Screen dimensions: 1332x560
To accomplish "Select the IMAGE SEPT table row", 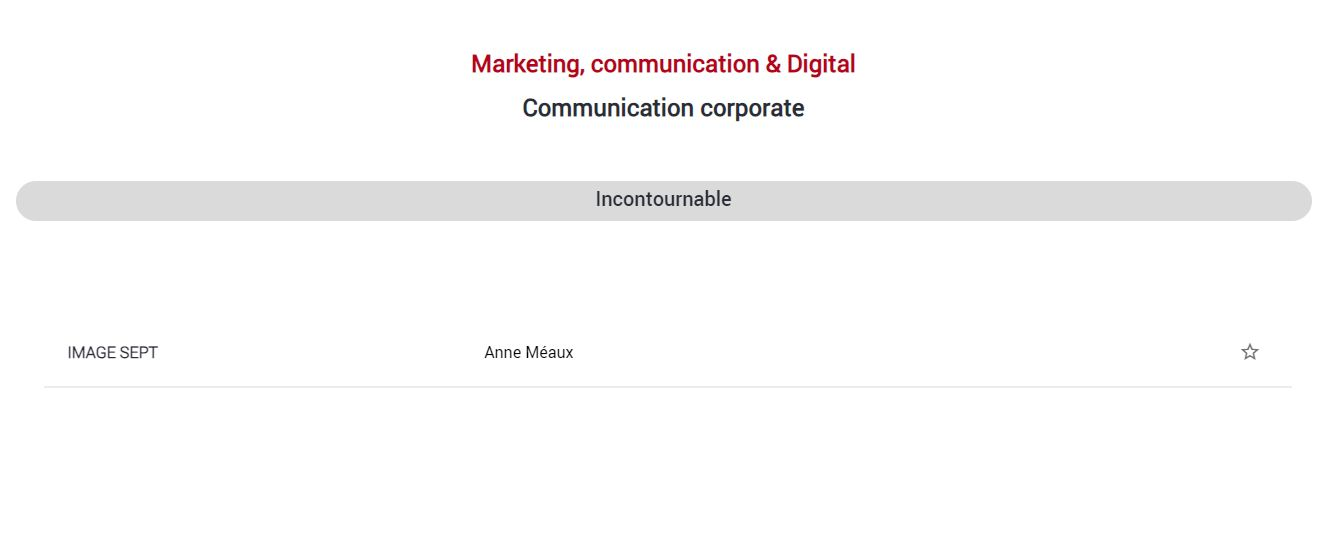I will [x=668, y=353].
